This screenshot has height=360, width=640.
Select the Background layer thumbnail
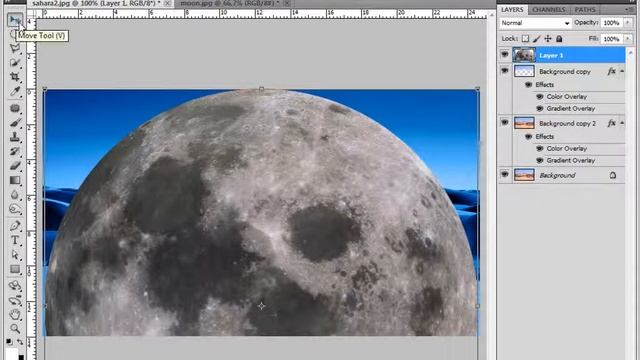click(x=524, y=175)
